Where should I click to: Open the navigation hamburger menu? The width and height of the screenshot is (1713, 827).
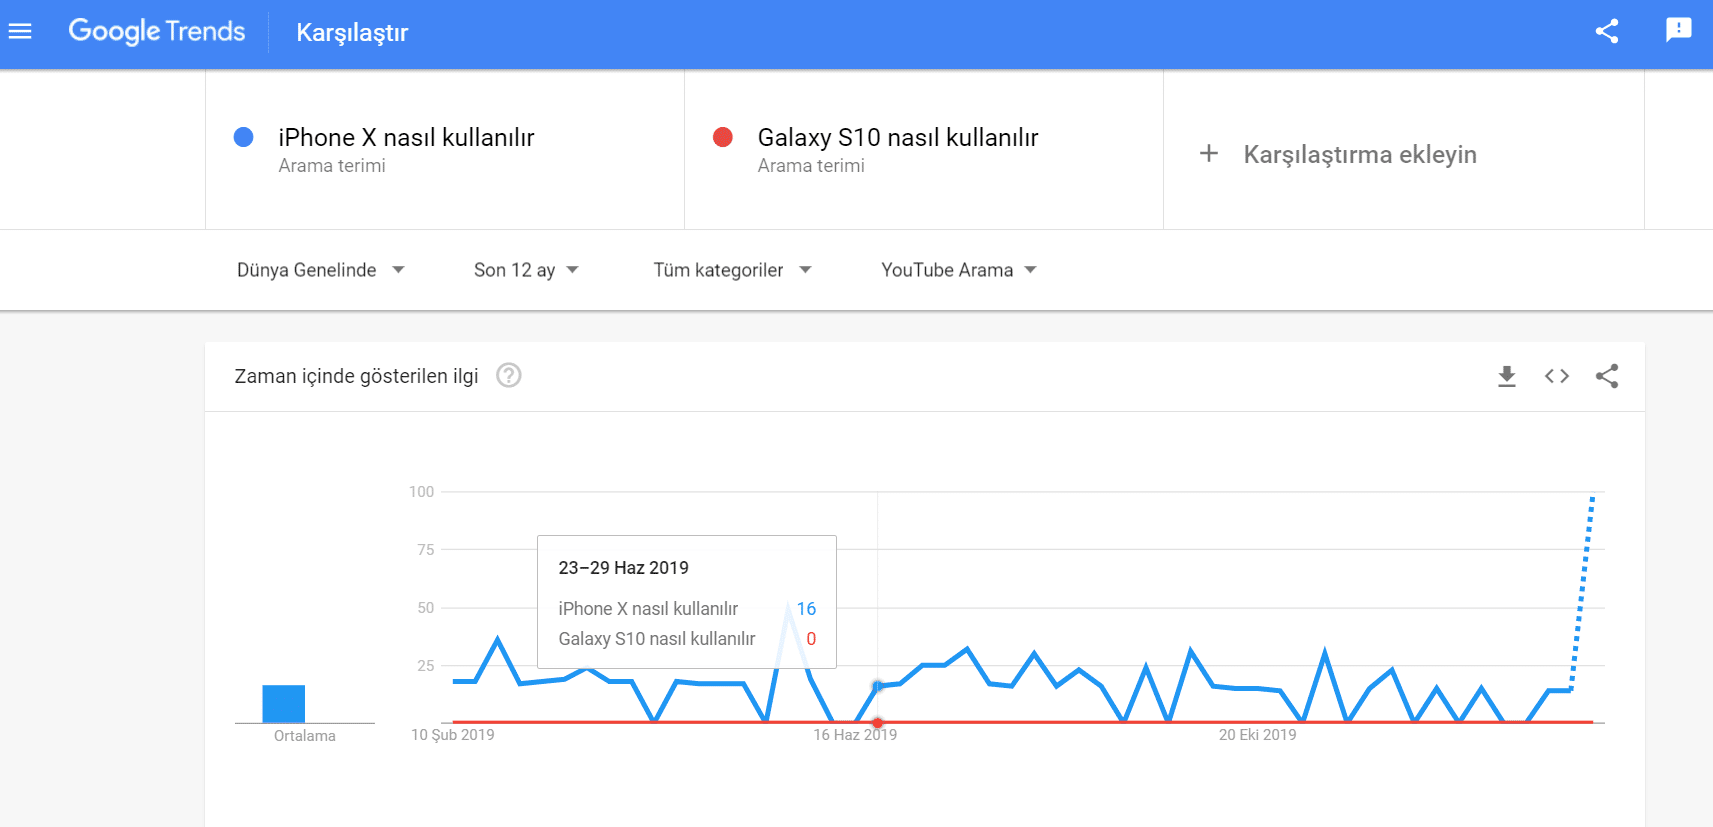click(20, 31)
